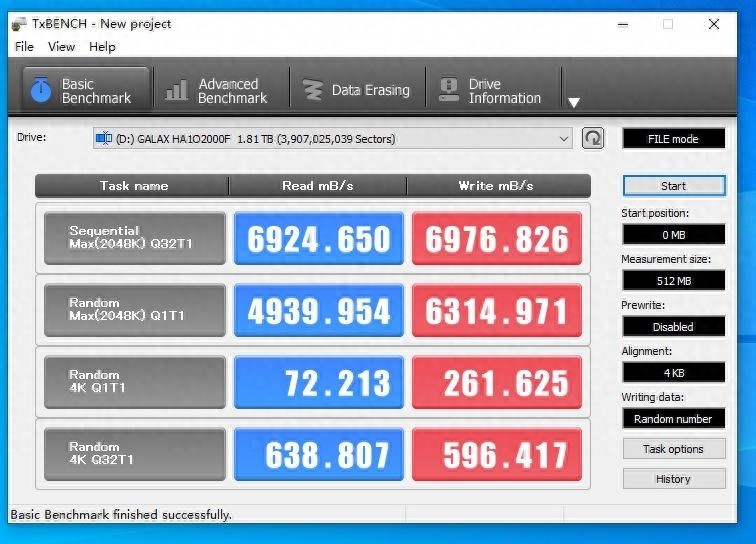This screenshot has width=756, height=544.
Task: Click the Task name column header
Action: (132, 186)
